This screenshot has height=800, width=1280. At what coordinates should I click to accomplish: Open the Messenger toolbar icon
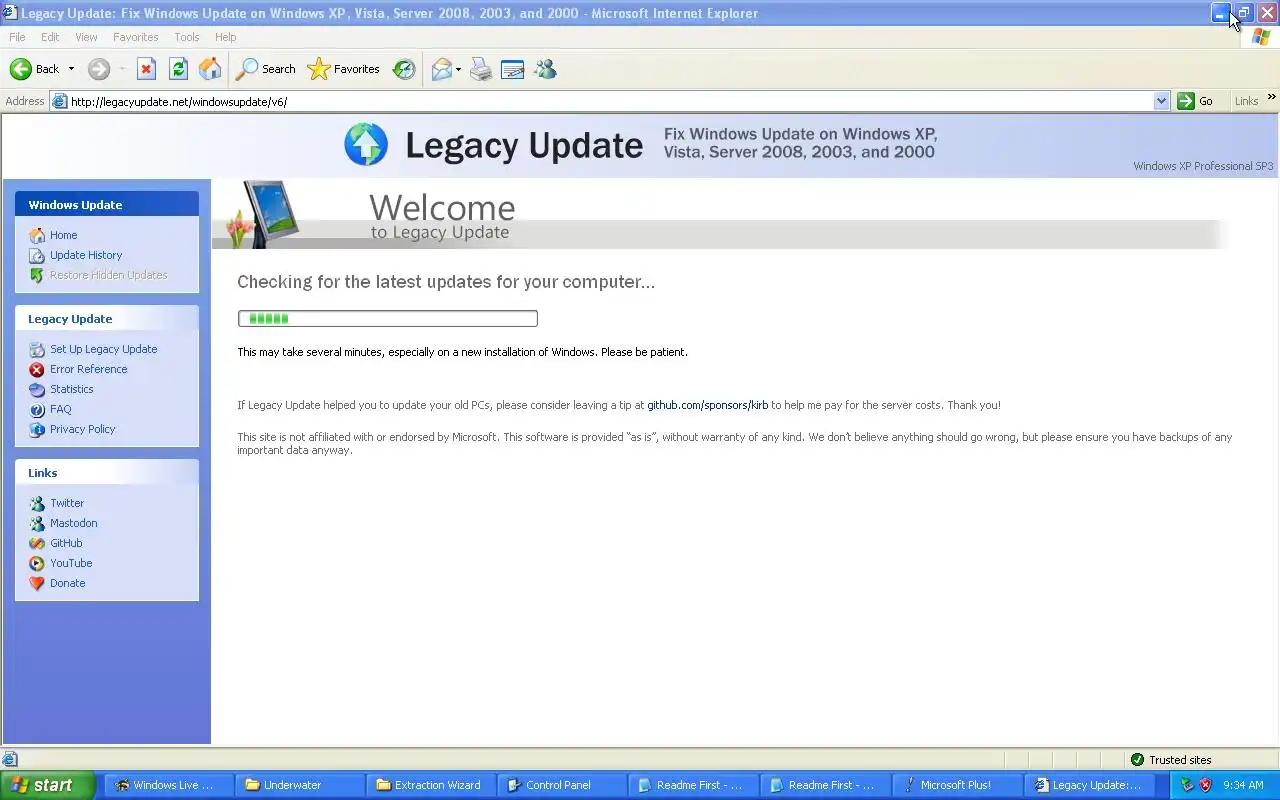coord(545,69)
